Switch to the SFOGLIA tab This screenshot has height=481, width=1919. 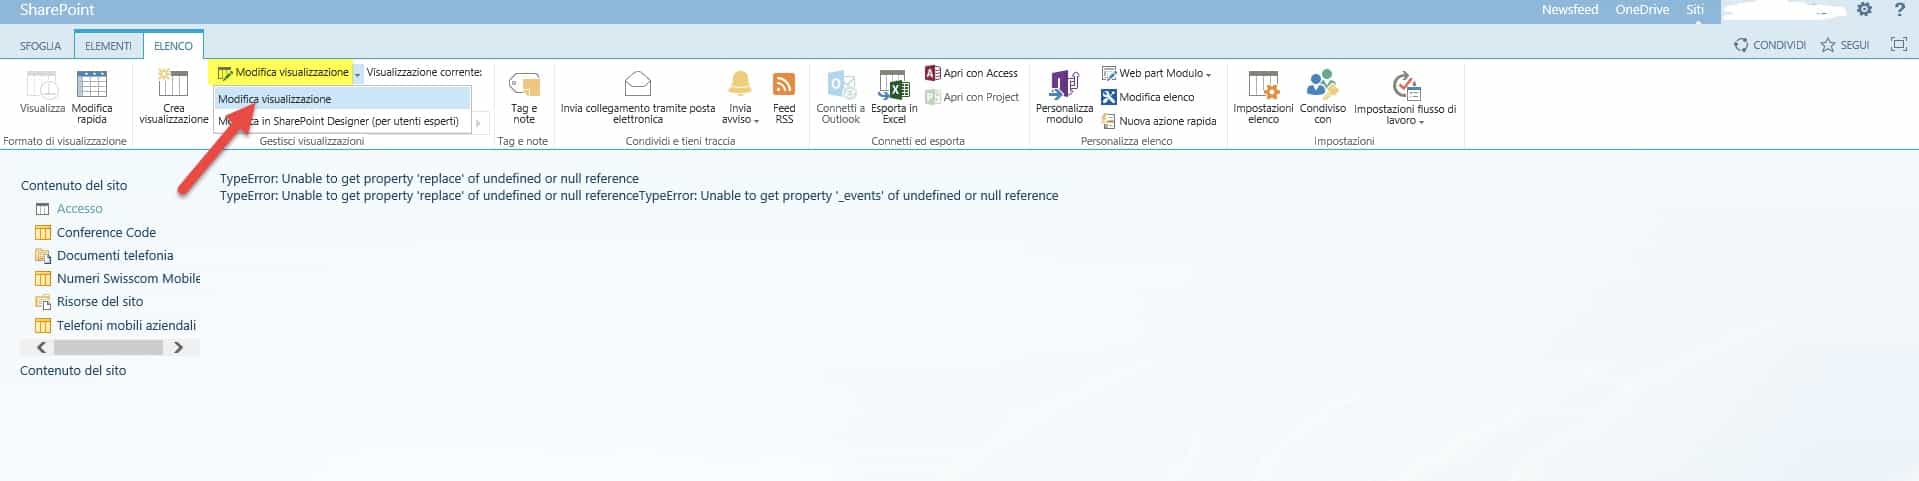[x=40, y=46]
